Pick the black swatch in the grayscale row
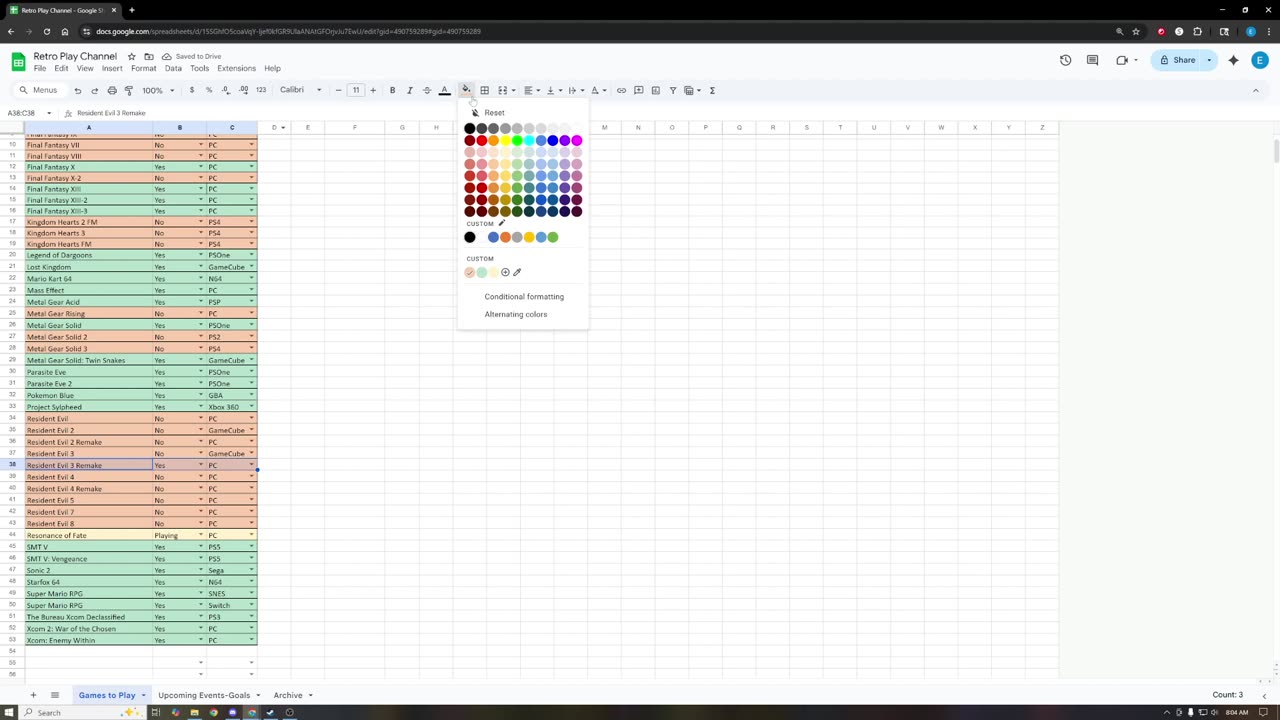The width and height of the screenshot is (1280, 720). (x=470, y=128)
